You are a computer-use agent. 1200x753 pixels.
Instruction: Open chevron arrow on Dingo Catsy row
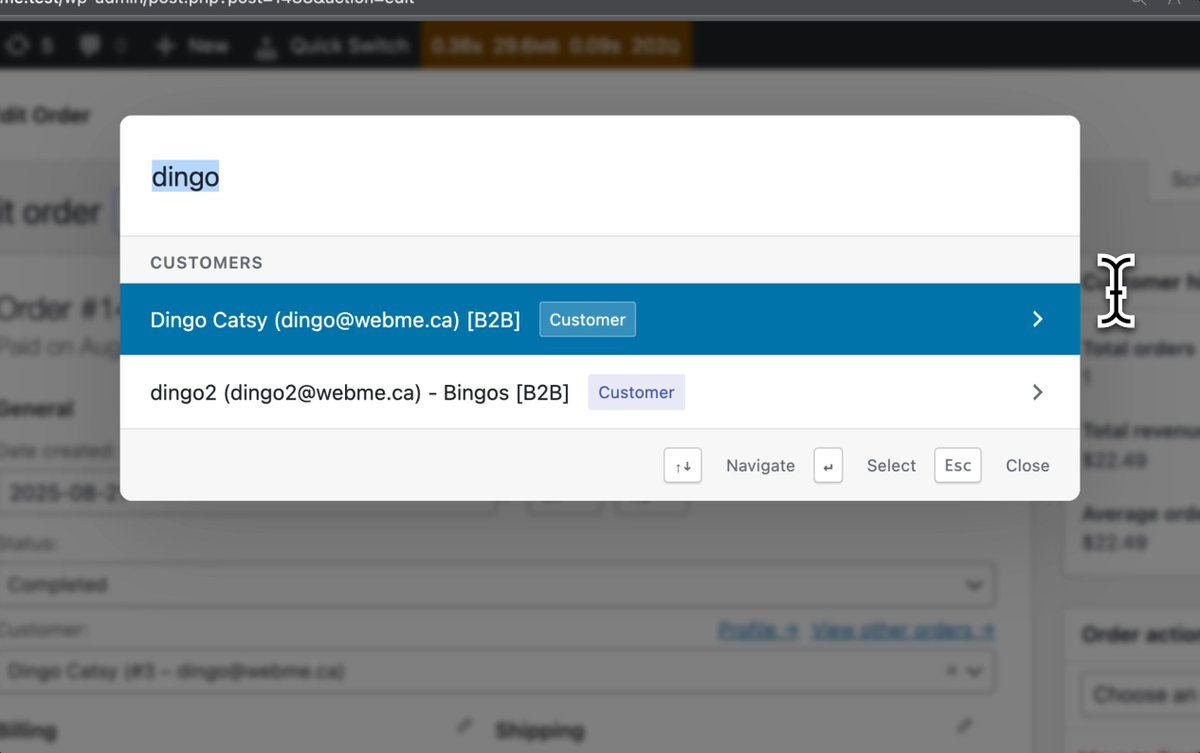click(1037, 319)
